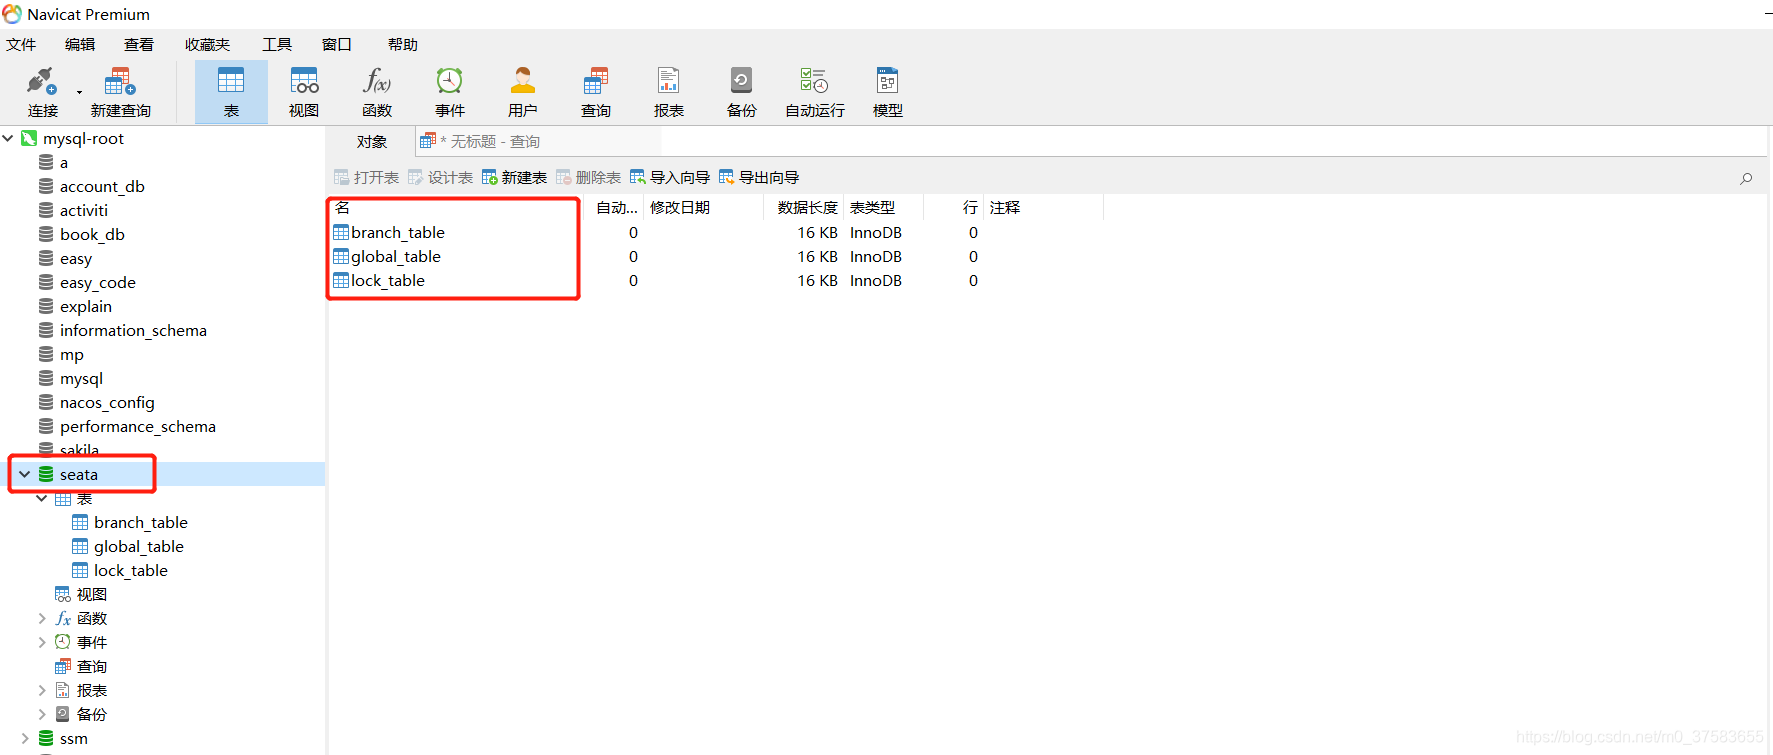The height and width of the screenshot is (755, 1773).
Task: Select the mysql database in the tree
Action: coord(81,379)
